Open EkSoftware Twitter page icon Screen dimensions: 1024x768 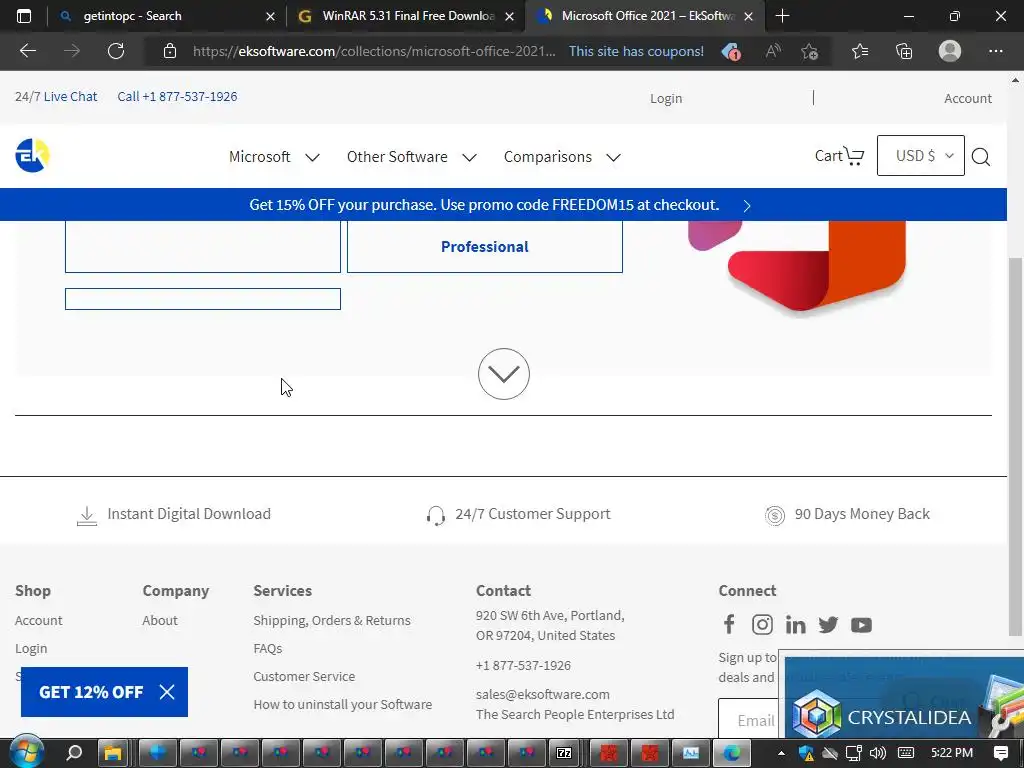point(828,624)
